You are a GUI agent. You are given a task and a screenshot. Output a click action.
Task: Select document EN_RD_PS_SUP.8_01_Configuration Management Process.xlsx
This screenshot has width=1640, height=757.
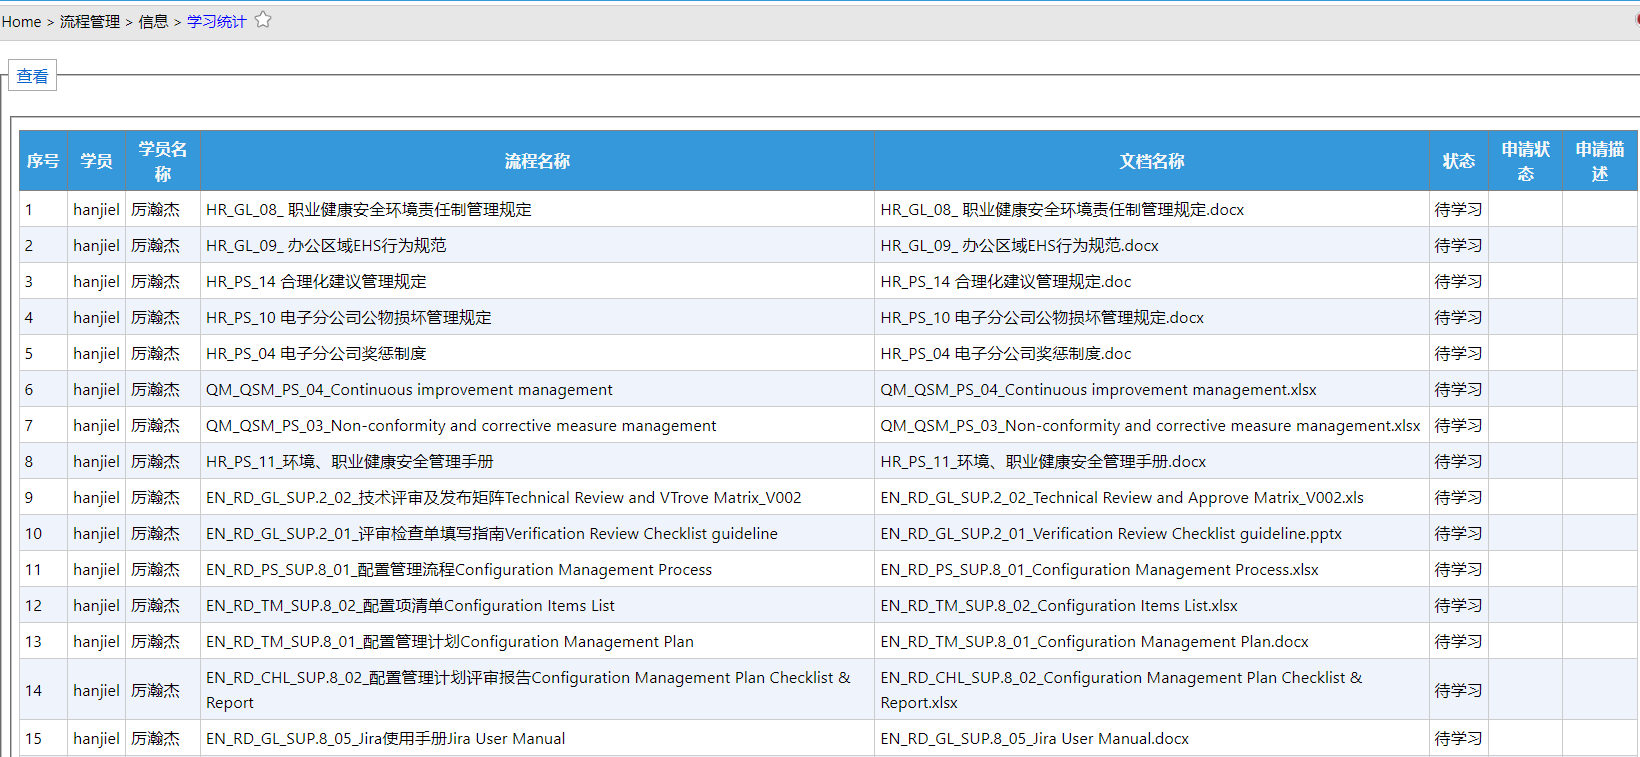click(1099, 570)
